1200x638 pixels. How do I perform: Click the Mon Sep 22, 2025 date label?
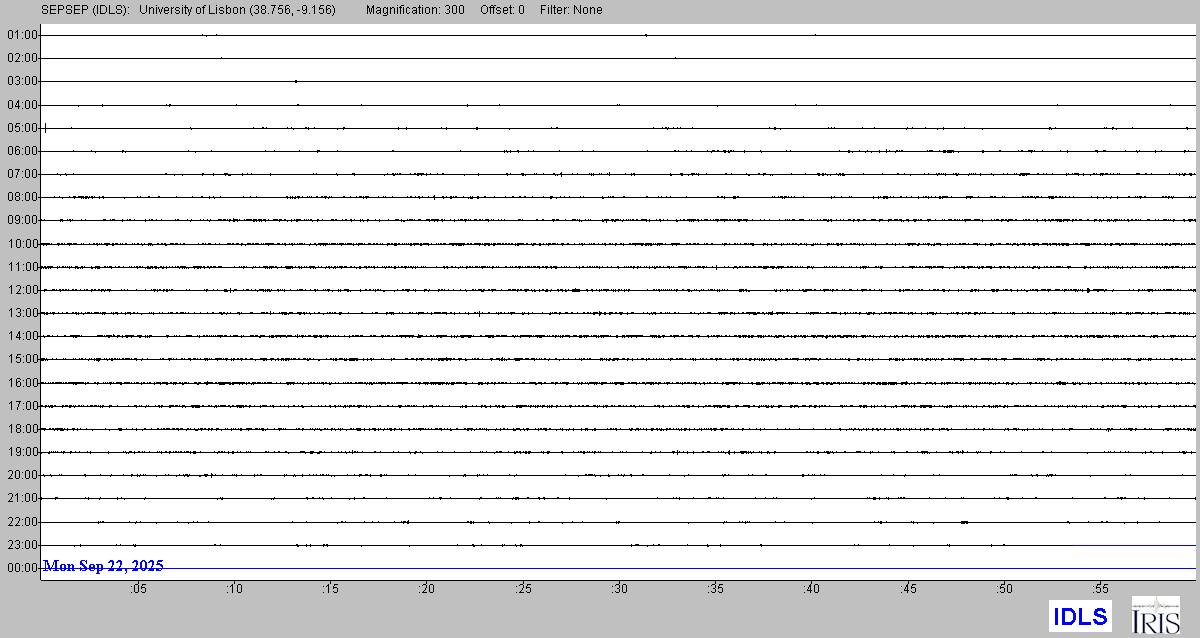click(104, 566)
